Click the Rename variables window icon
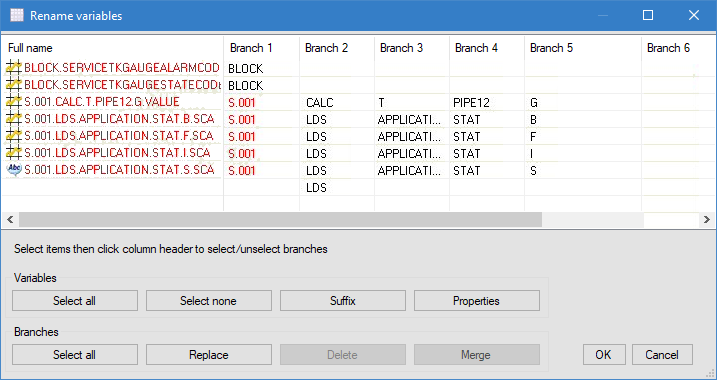717x380 pixels. click(17, 16)
